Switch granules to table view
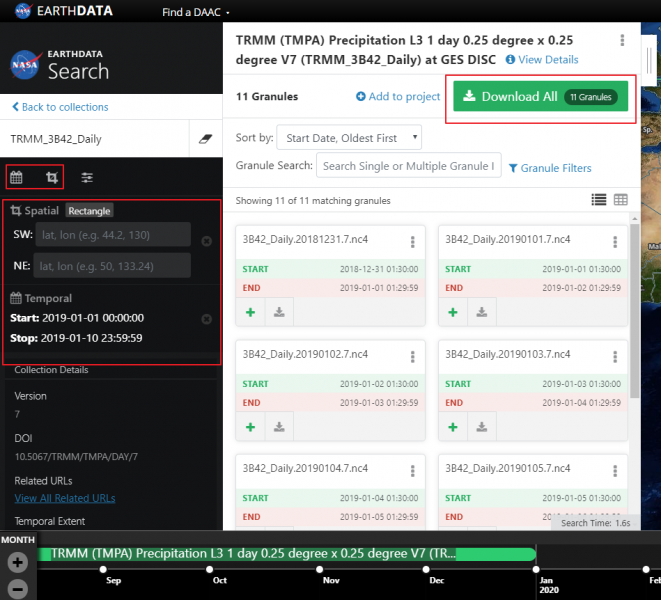Image resolution: width=661 pixels, height=600 pixels. (621, 200)
